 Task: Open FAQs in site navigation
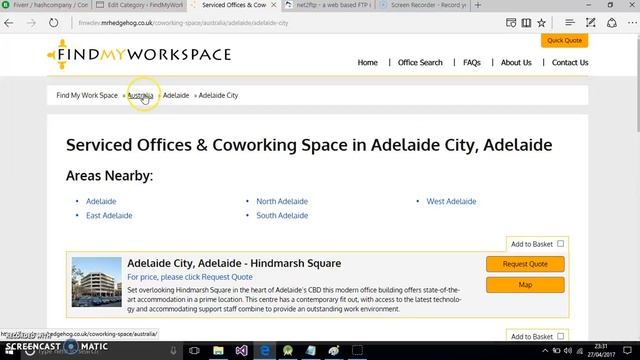tap(471, 62)
